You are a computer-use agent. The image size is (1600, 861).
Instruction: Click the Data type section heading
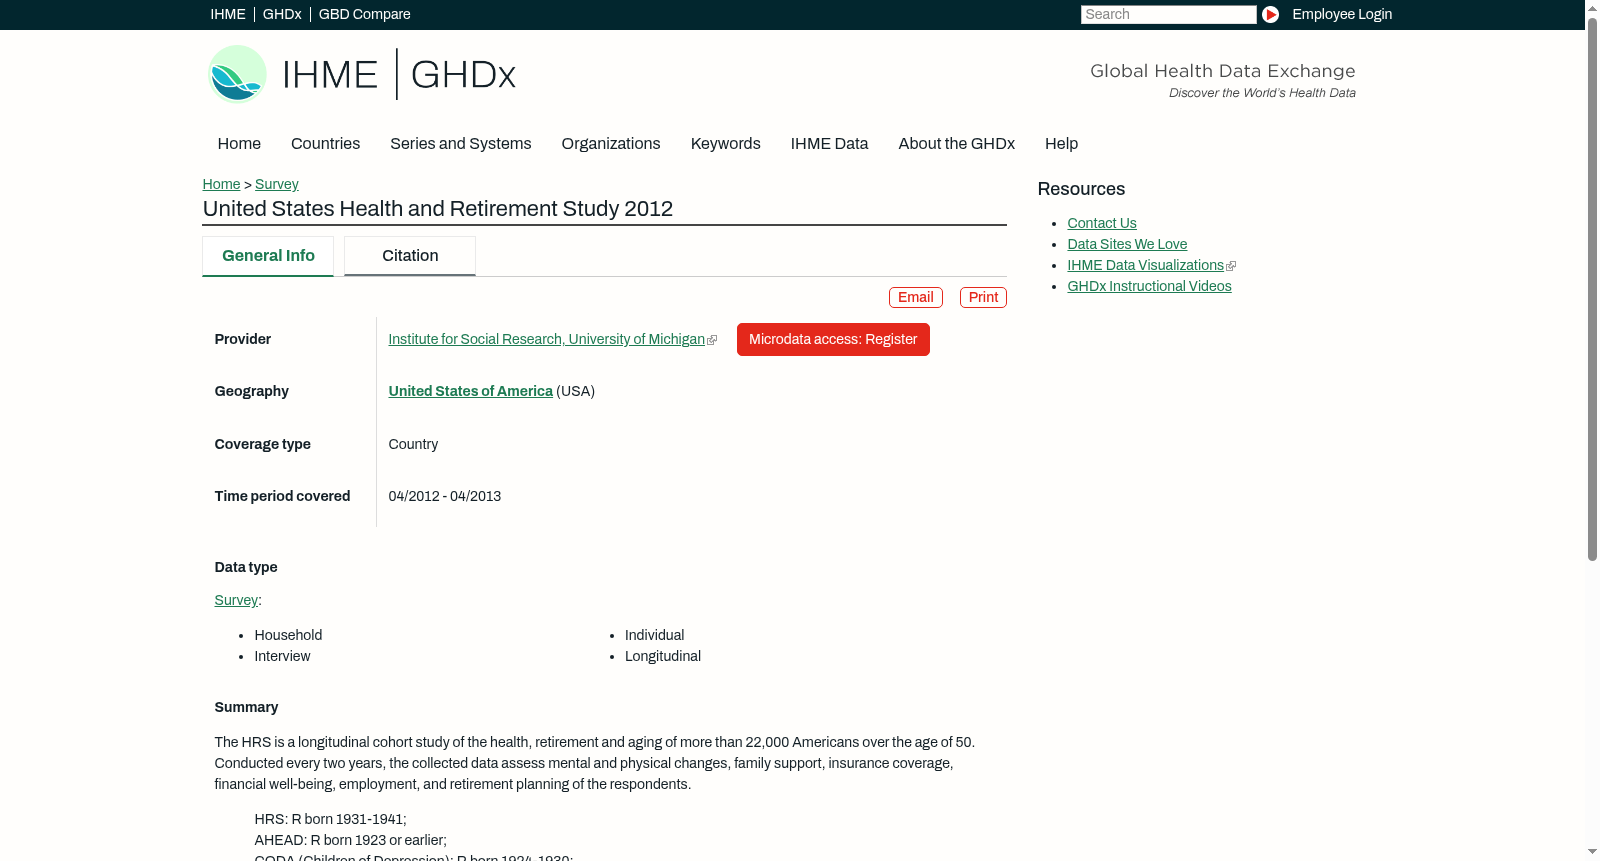[x=246, y=567]
